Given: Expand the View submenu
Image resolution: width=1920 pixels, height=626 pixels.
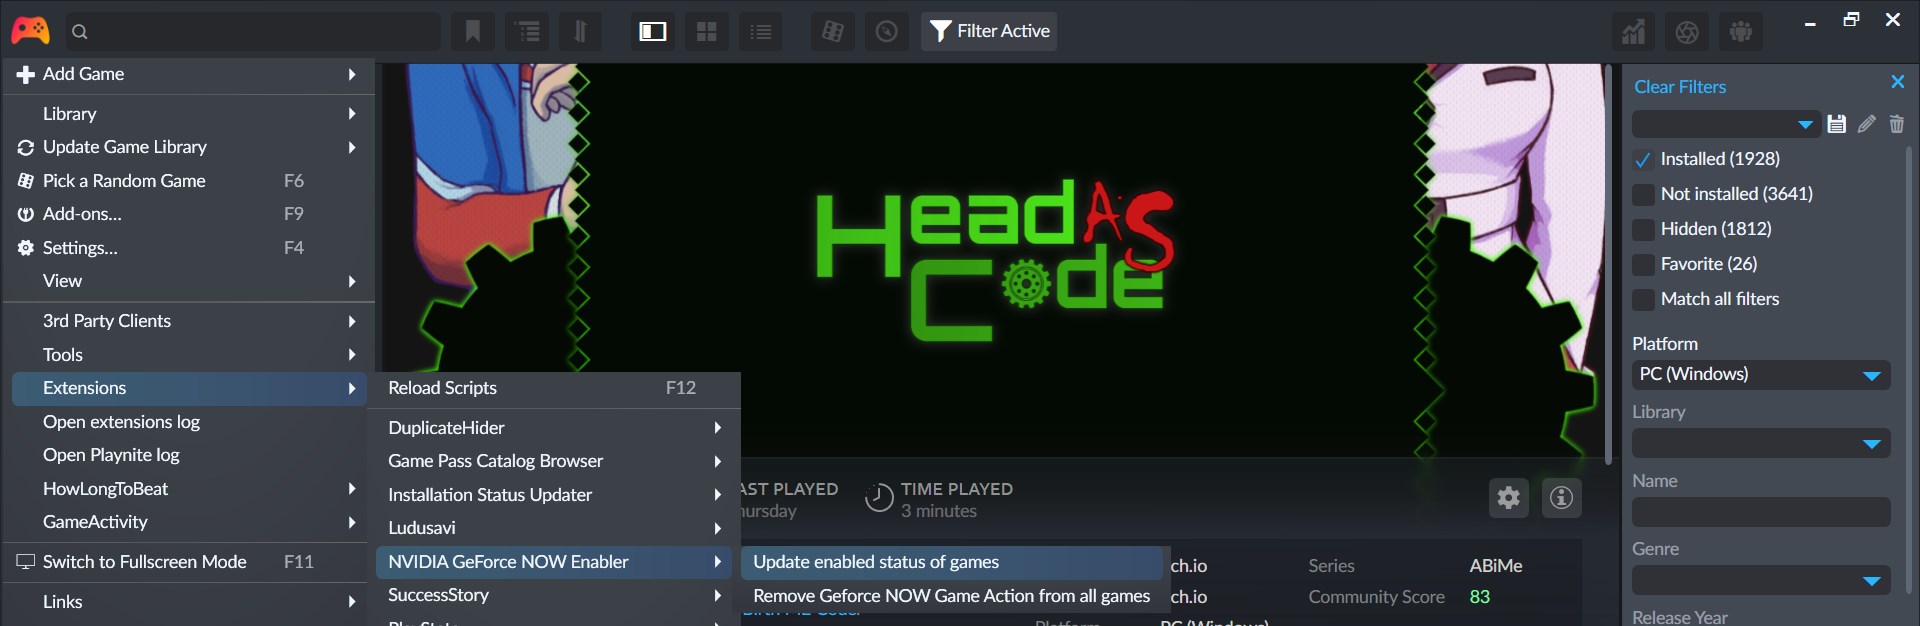Looking at the screenshot, I should pos(188,281).
